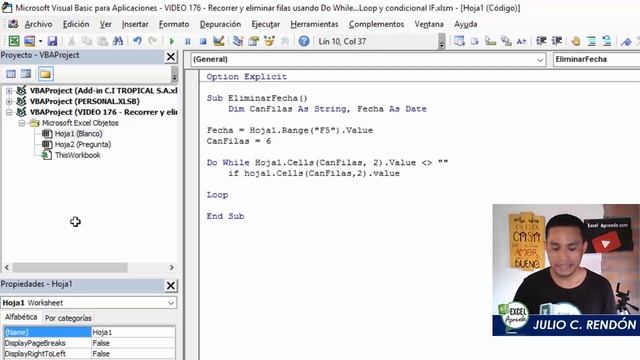The height and width of the screenshot is (360, 640).
Task: Open the Insertar menu
Action: coord(135,24)
